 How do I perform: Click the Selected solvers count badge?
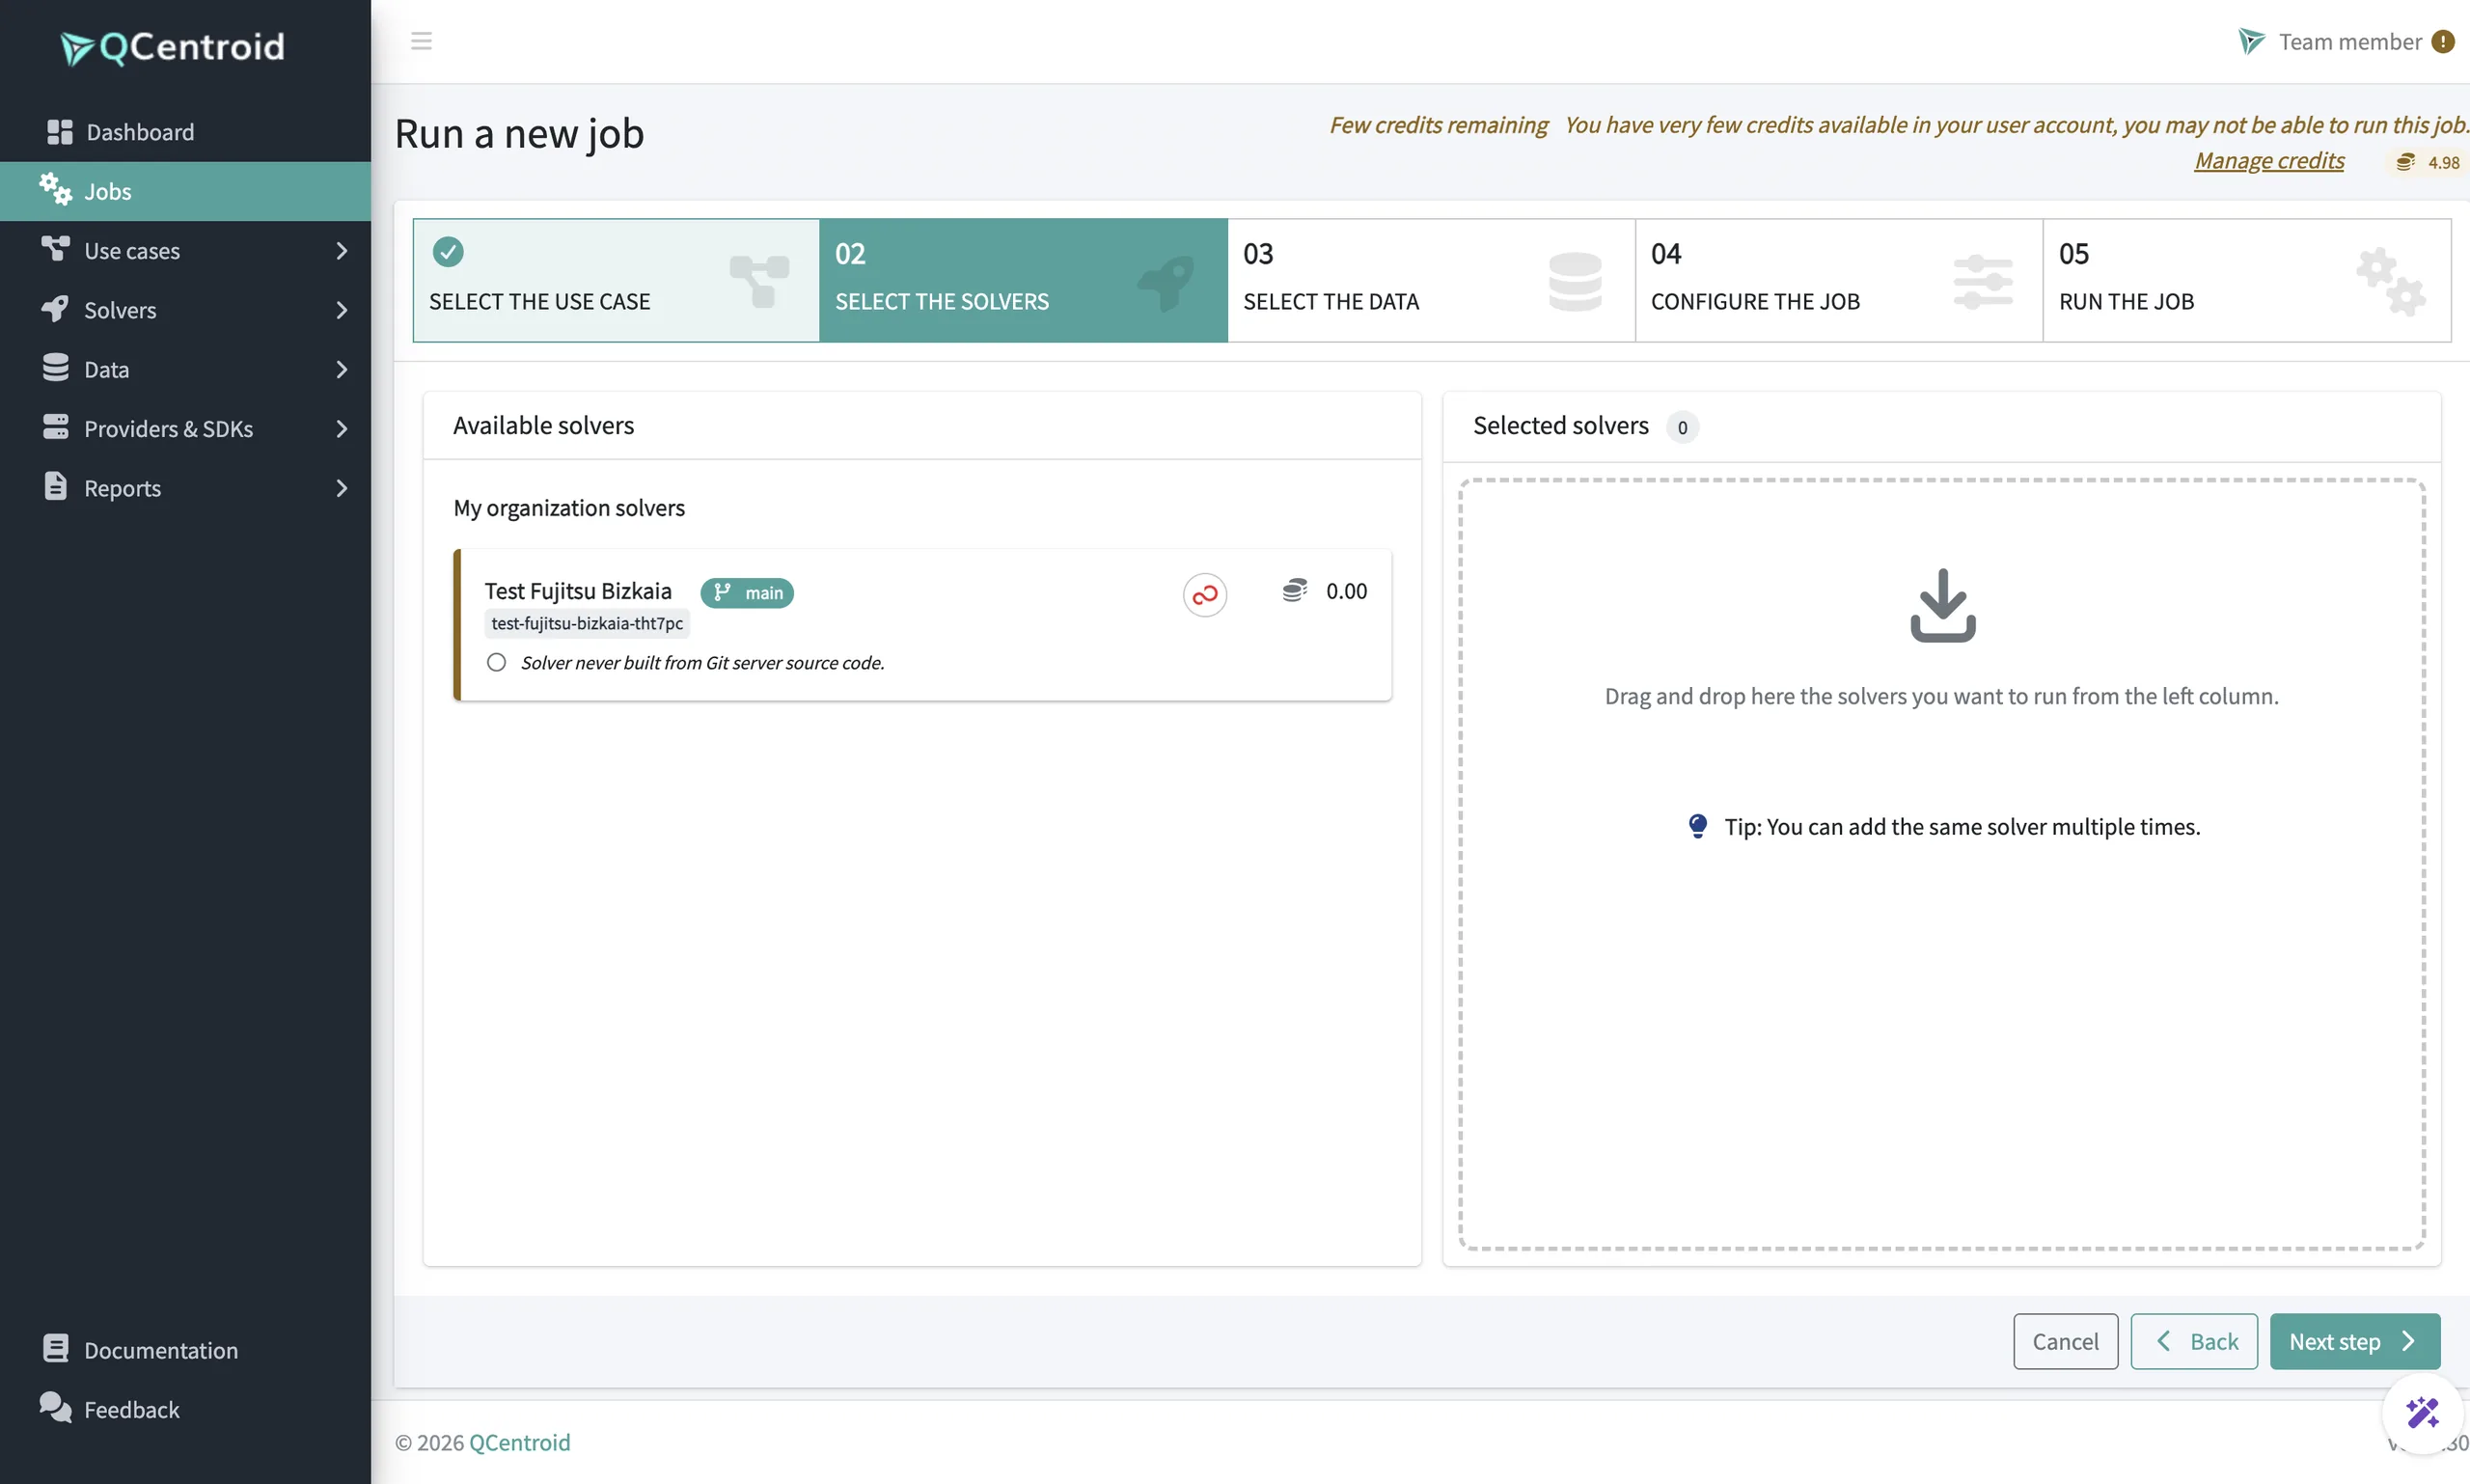1682,427
